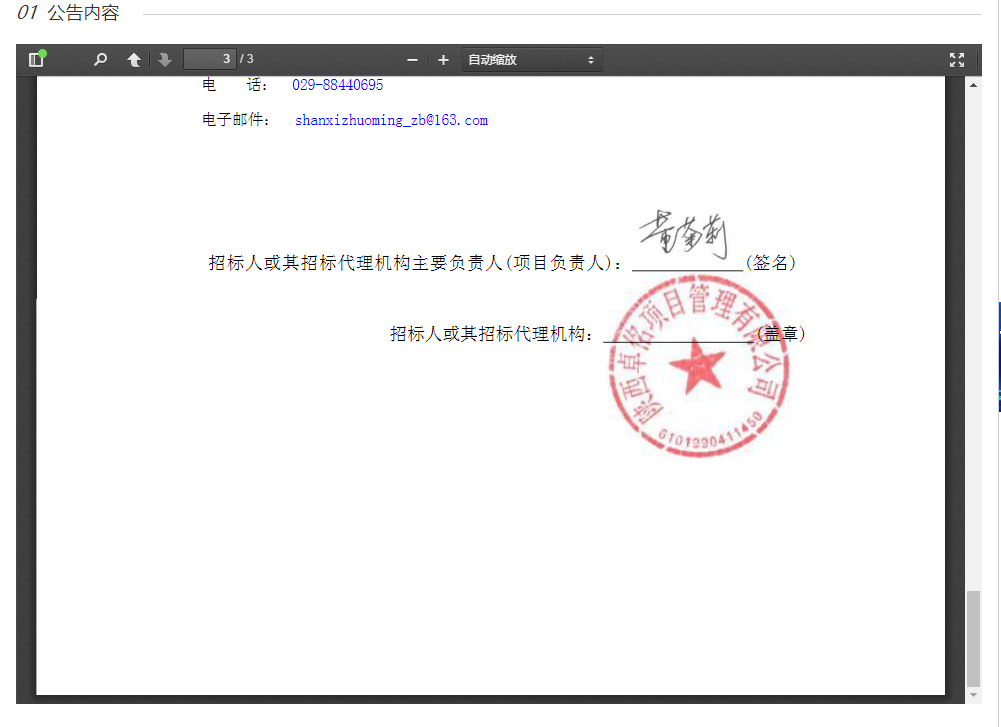The image size is (1001, 727).
Task: Click the (签名) label text
Action: [x=770, y=263]
